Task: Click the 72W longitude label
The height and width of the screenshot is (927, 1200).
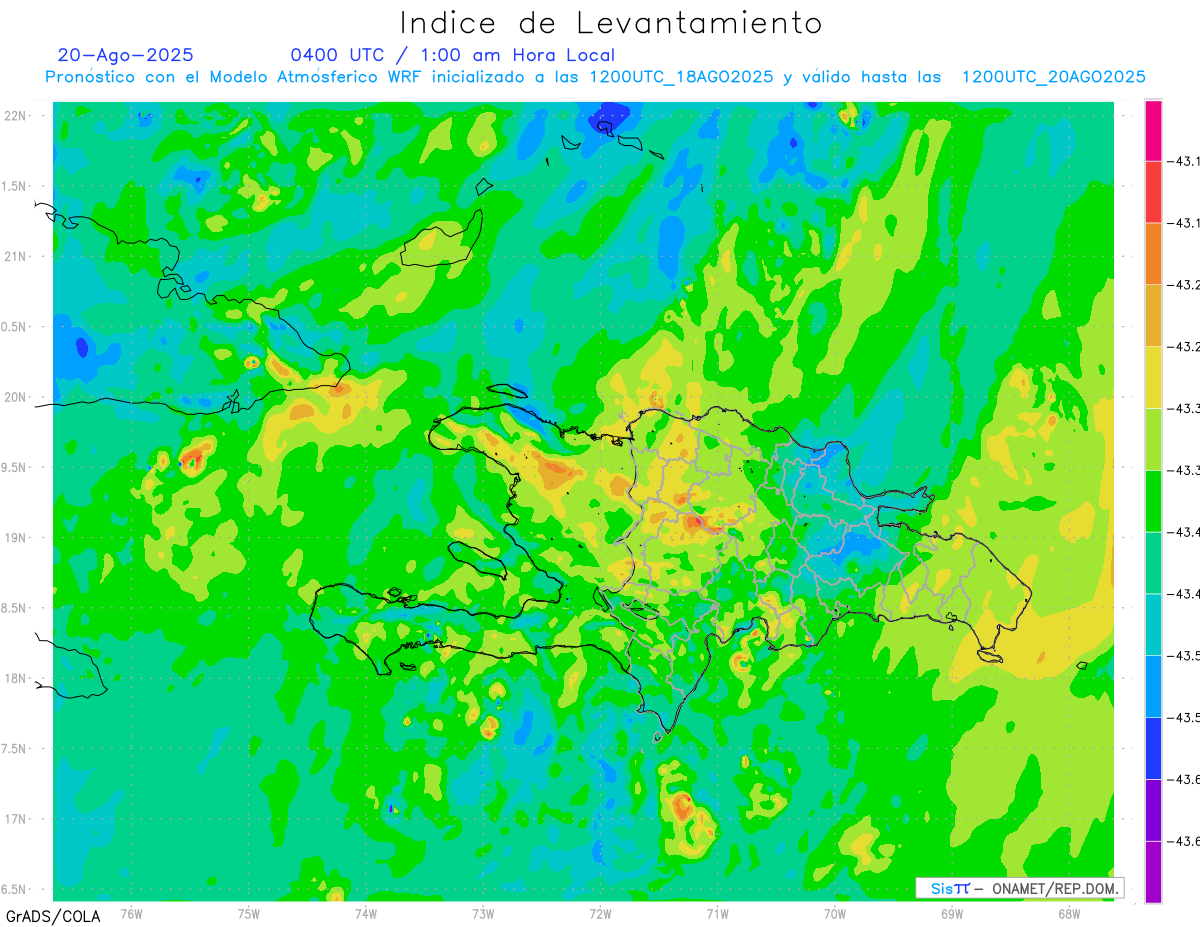Action: click(600, 914)
